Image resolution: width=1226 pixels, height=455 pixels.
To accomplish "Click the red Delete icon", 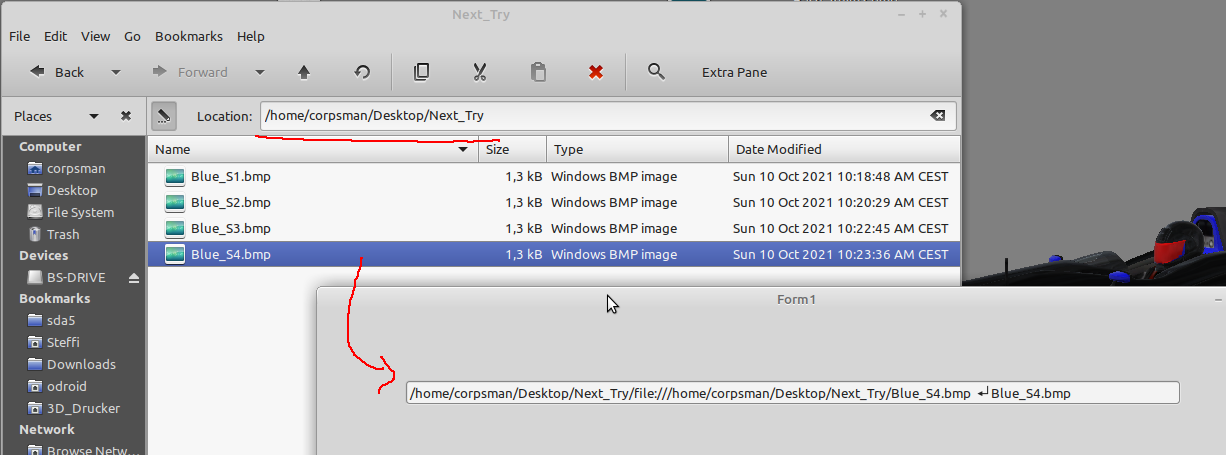I will [596, 72].
